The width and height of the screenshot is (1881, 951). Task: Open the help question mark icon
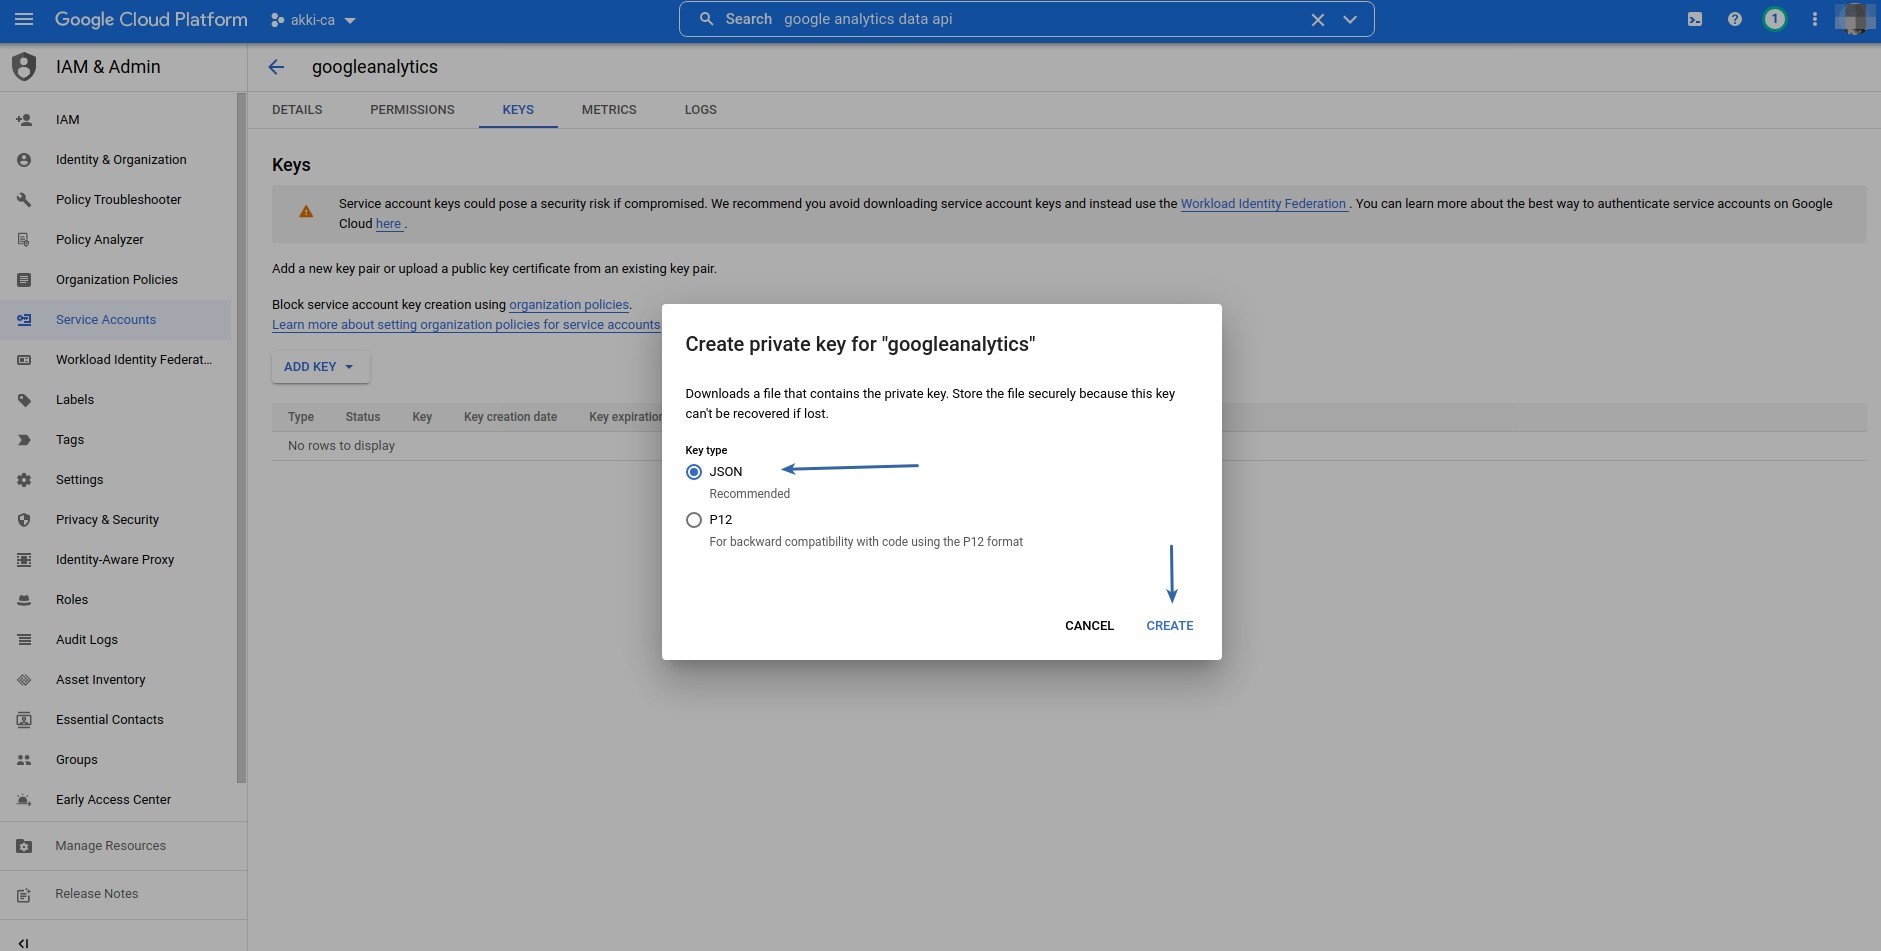[1734, 19]
